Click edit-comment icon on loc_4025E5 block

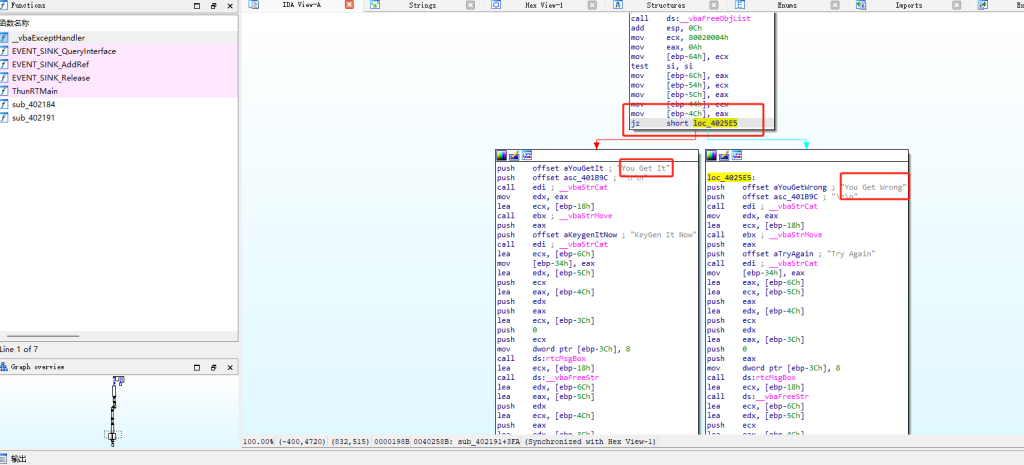tap(724, 155)
